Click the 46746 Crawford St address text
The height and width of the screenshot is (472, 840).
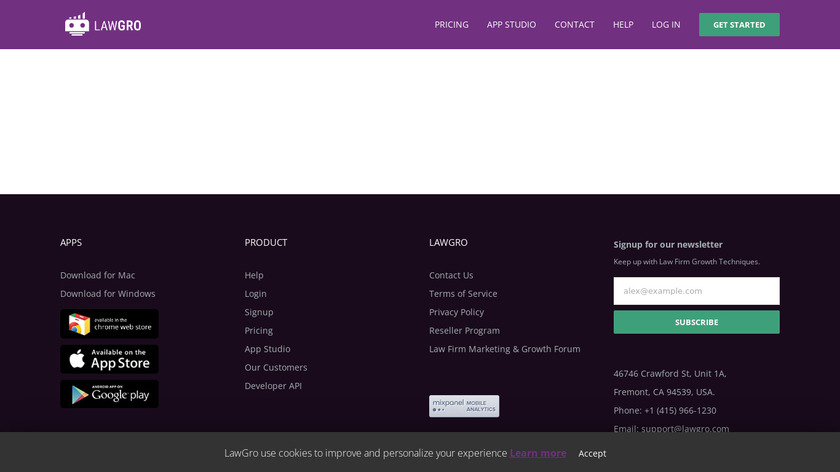point(670,373)
